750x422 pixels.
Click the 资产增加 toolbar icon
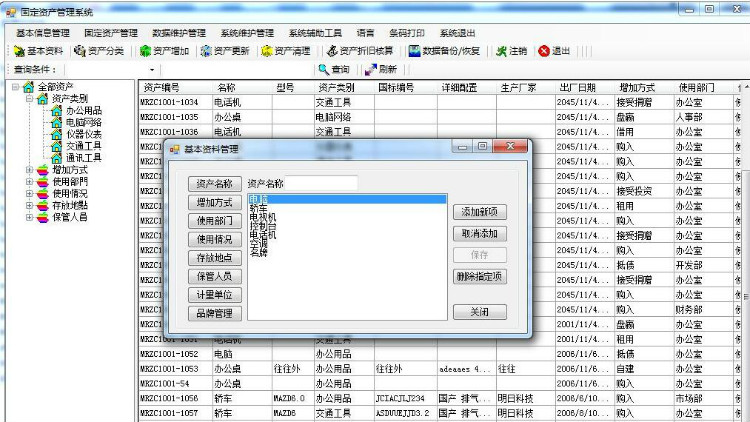tap(164, 51)
